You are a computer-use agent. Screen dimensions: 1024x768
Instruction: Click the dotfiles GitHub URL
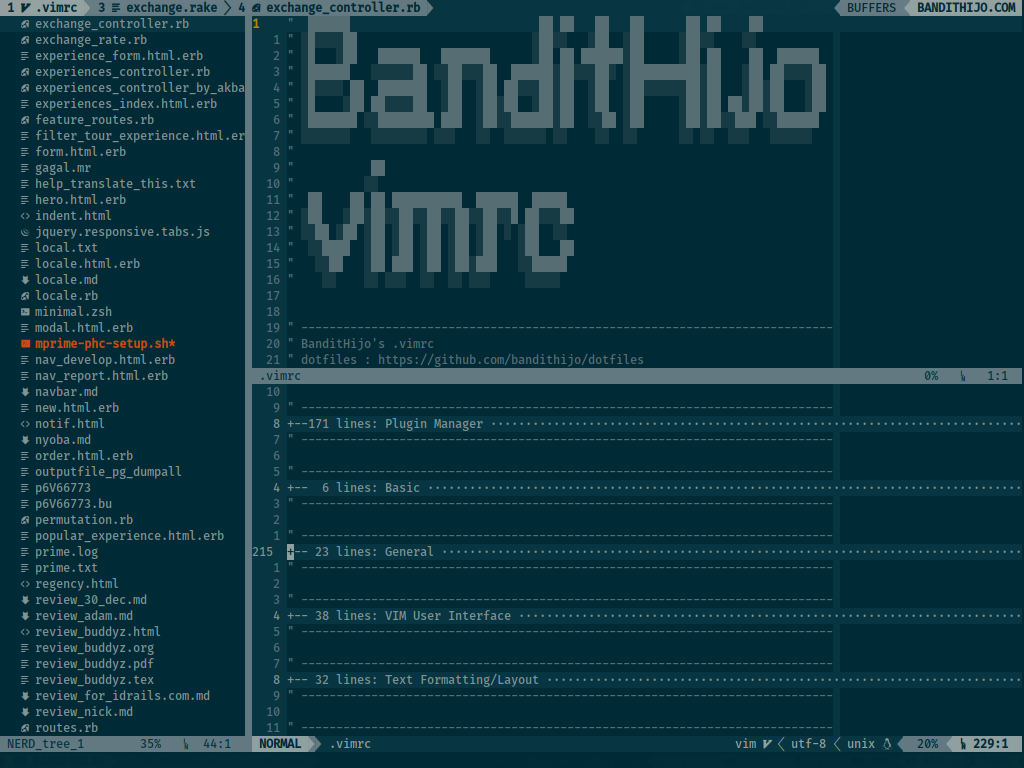point(510,360)
